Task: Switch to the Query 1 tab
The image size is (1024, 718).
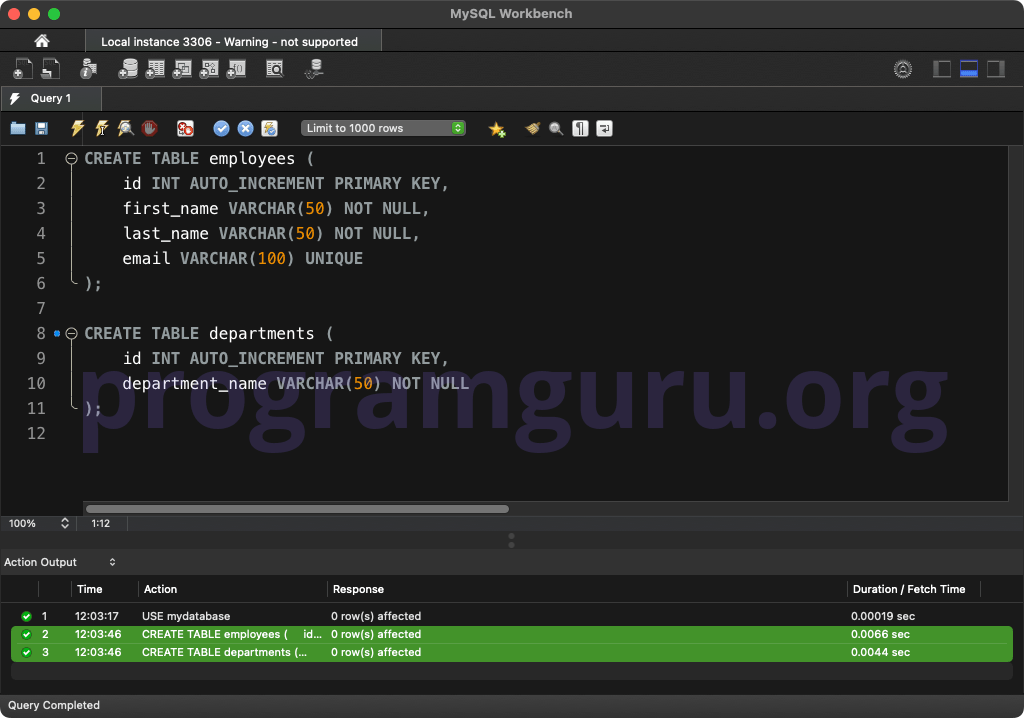Action: tap(50, 99)
